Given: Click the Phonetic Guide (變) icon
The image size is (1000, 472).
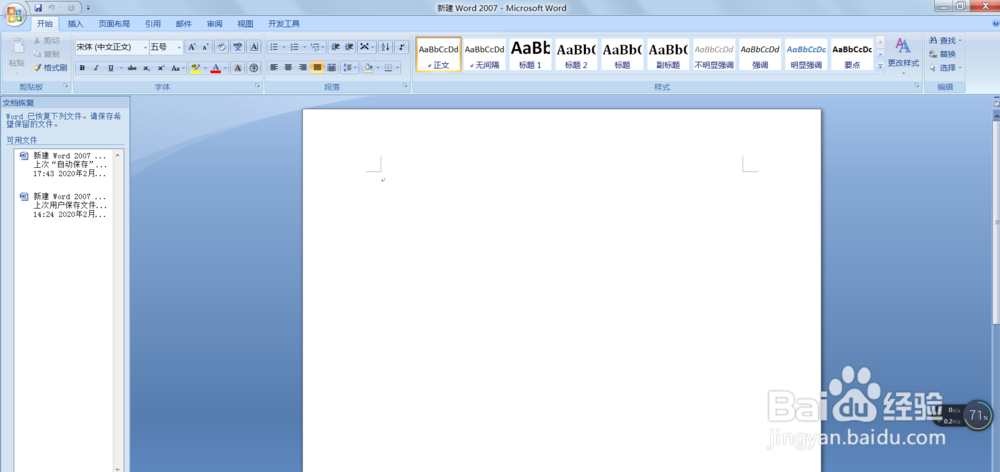Looking at the screenshot, I should click(x=238, y=47).
